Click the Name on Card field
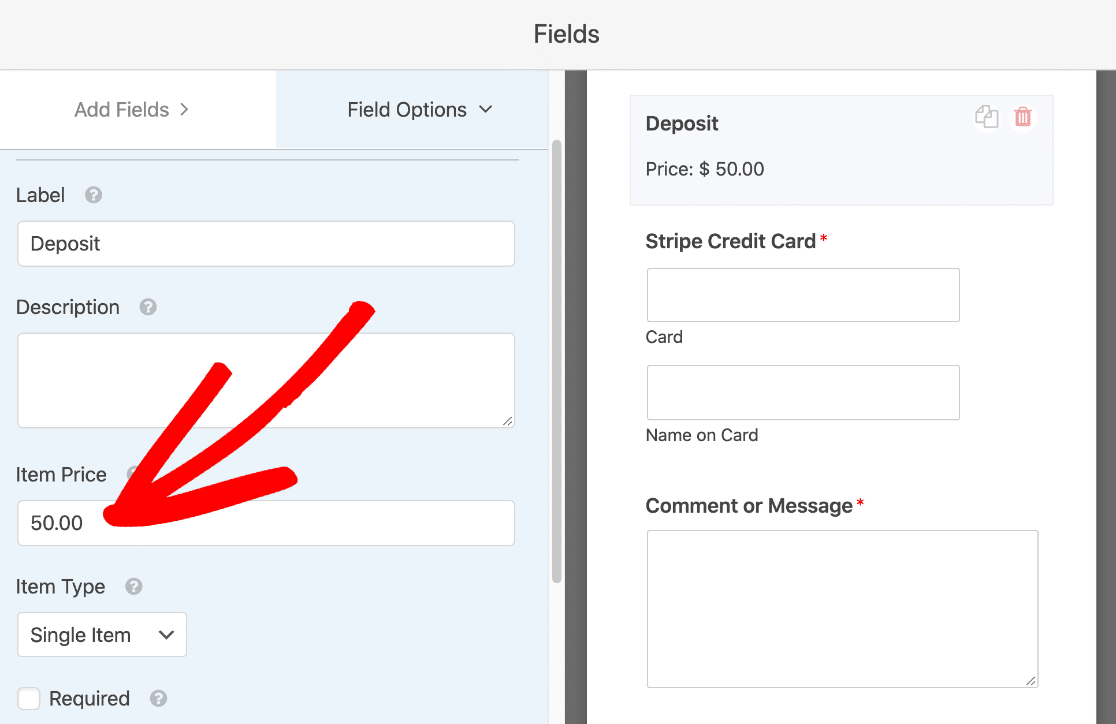The height and width of the screenshot is (724, 1116). click(803, 392)
